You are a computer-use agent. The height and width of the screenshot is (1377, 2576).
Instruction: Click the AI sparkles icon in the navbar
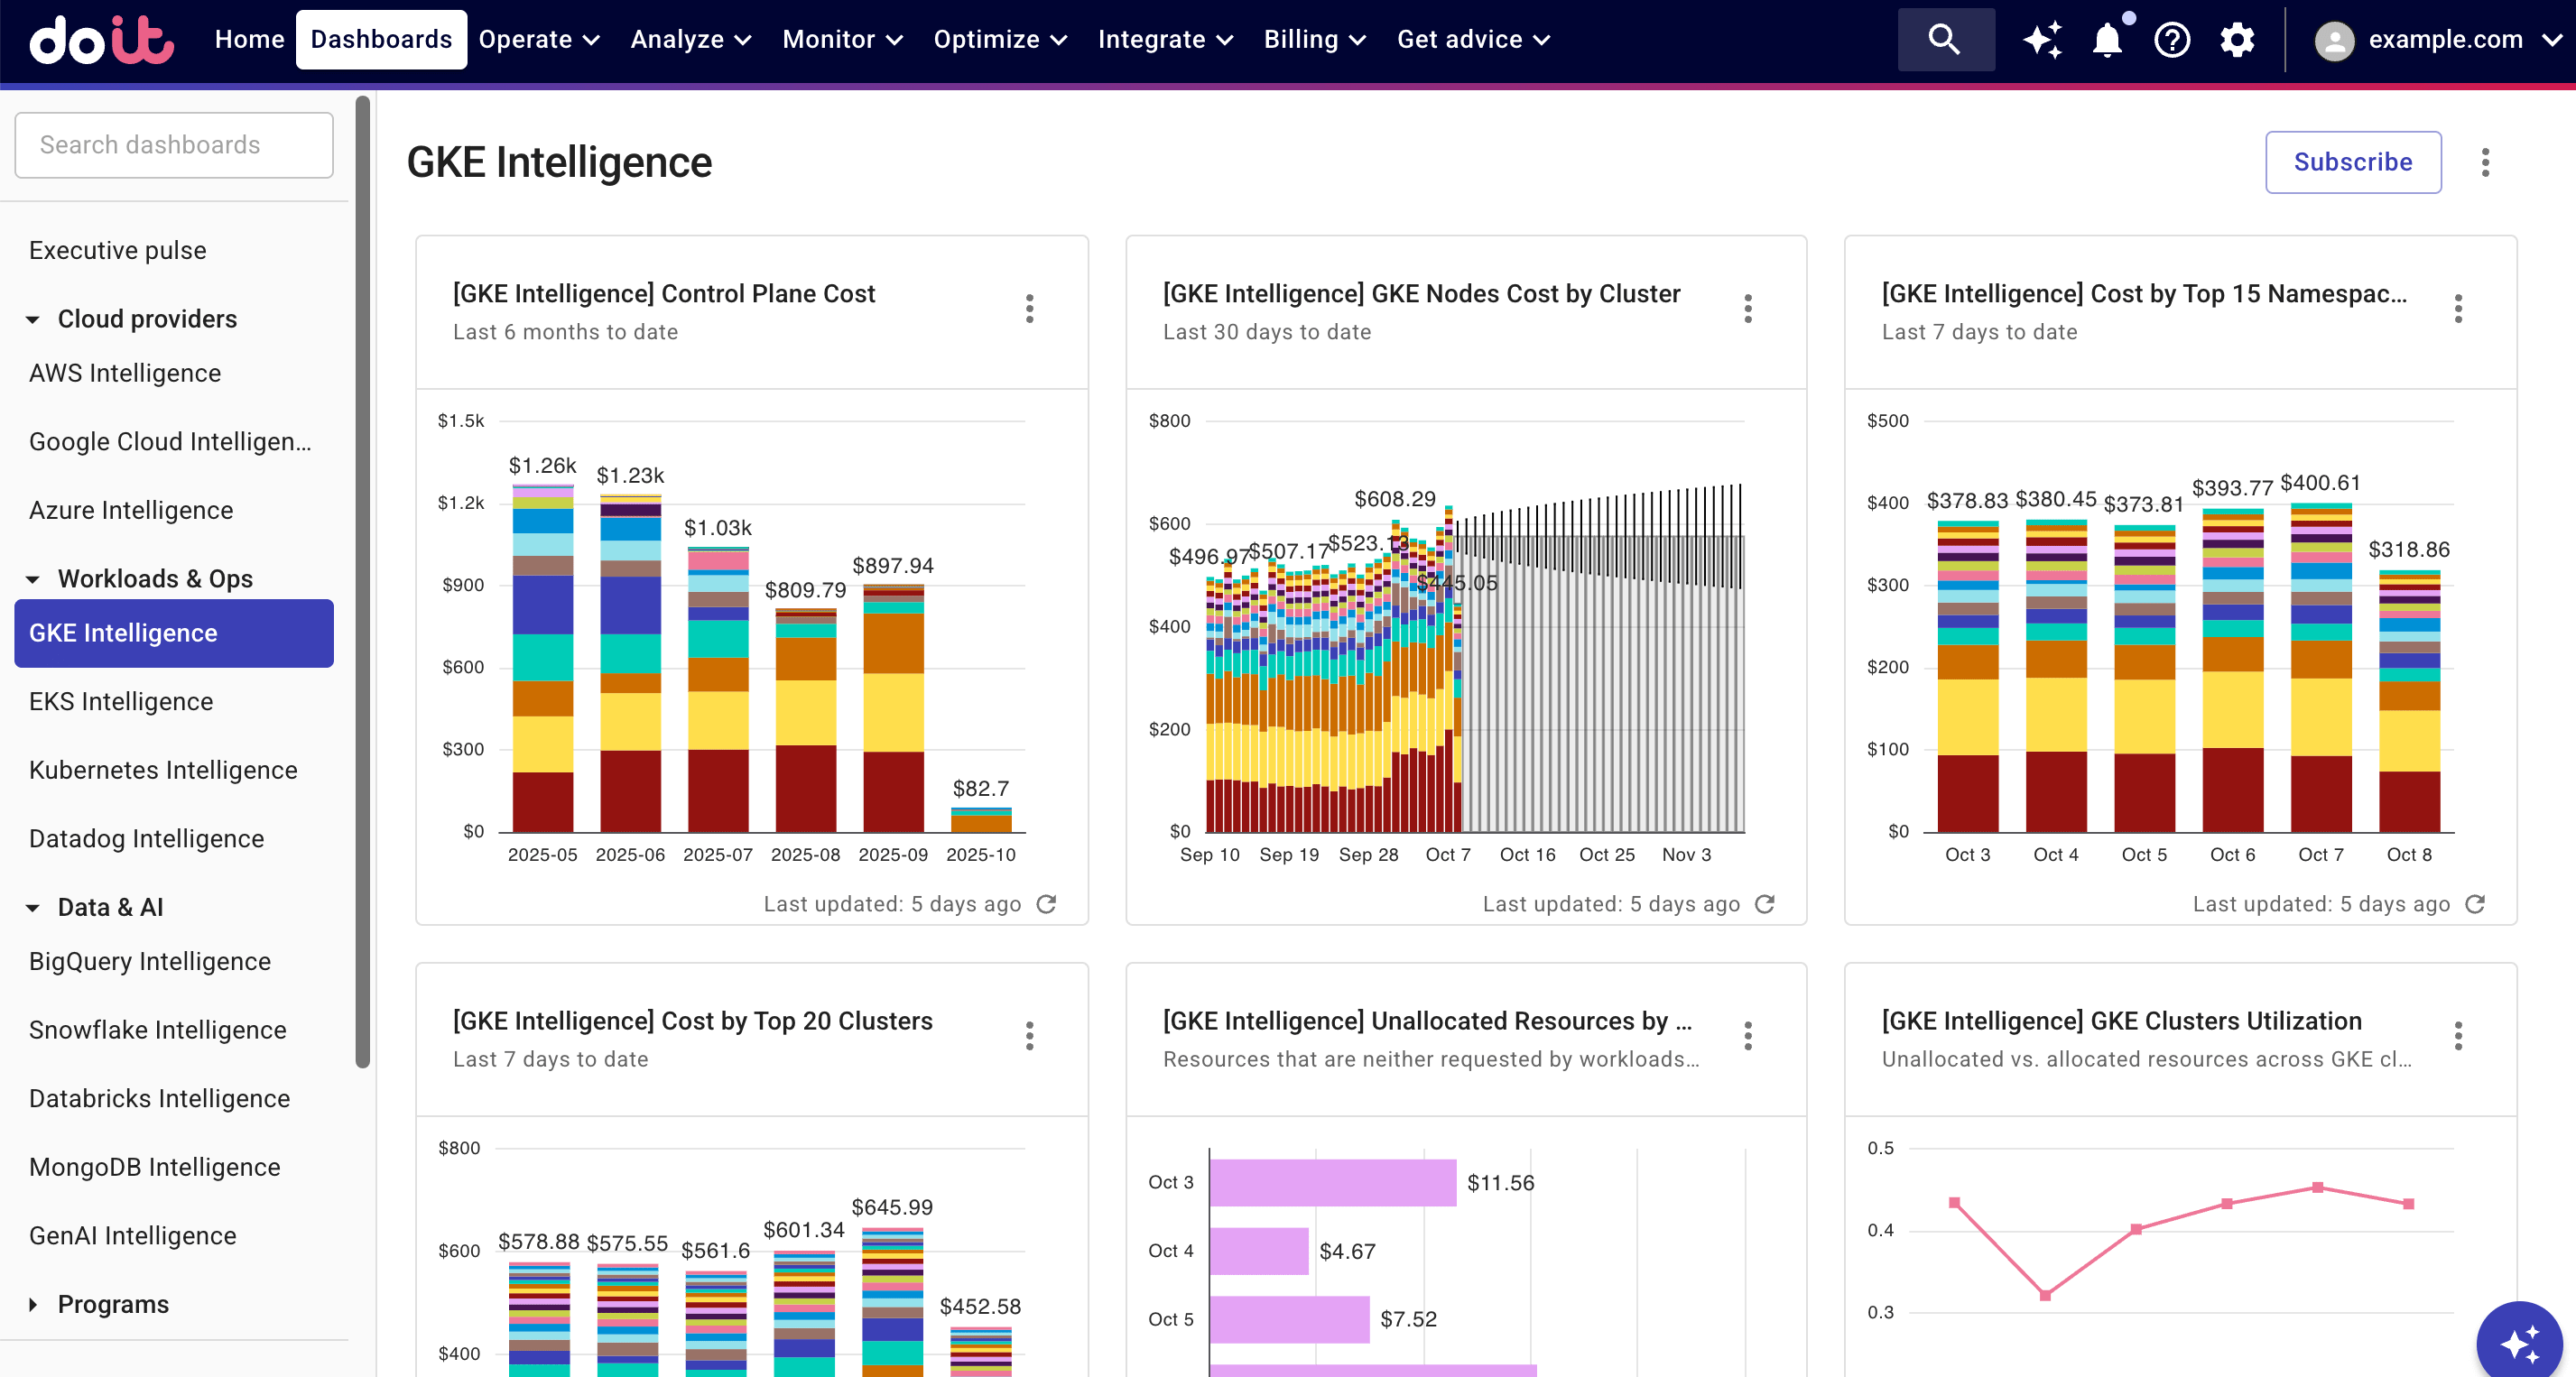click(2042, 39)
